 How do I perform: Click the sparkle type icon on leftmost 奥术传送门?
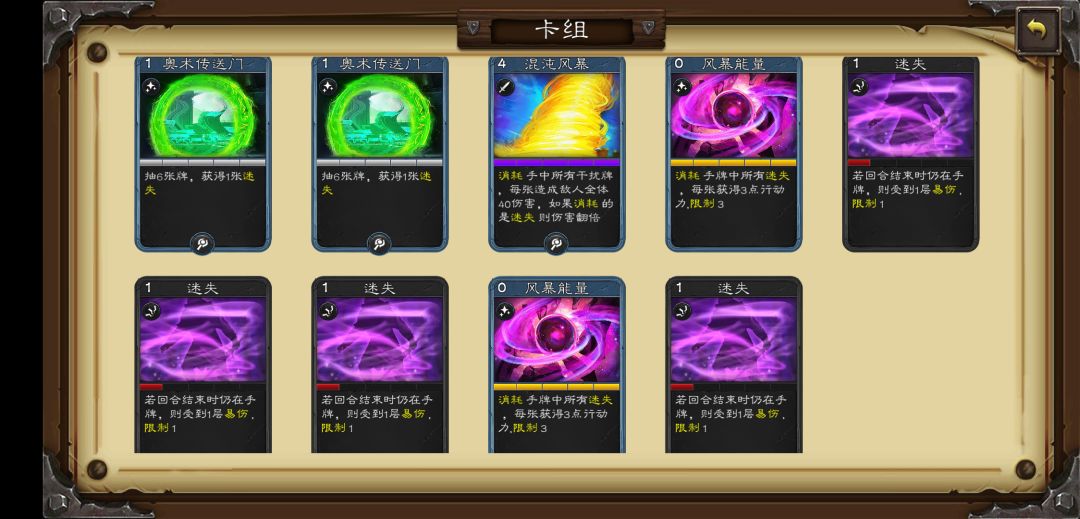click(152, 87)
